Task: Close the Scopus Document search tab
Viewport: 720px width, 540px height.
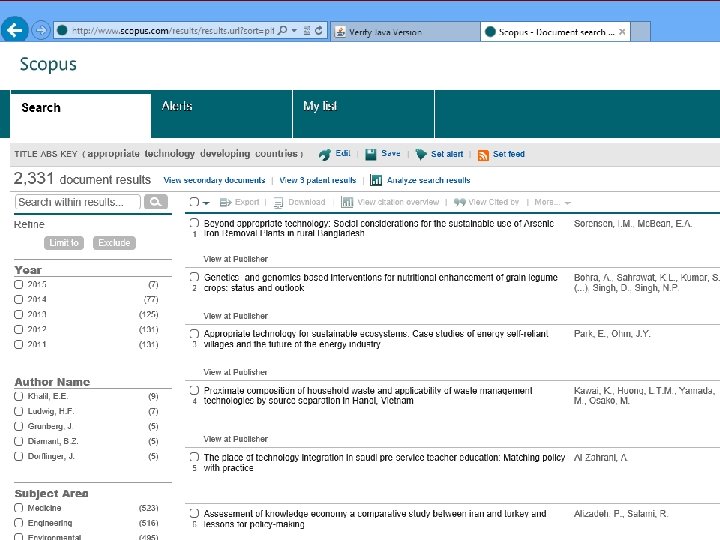Action: tap(622, 32)
